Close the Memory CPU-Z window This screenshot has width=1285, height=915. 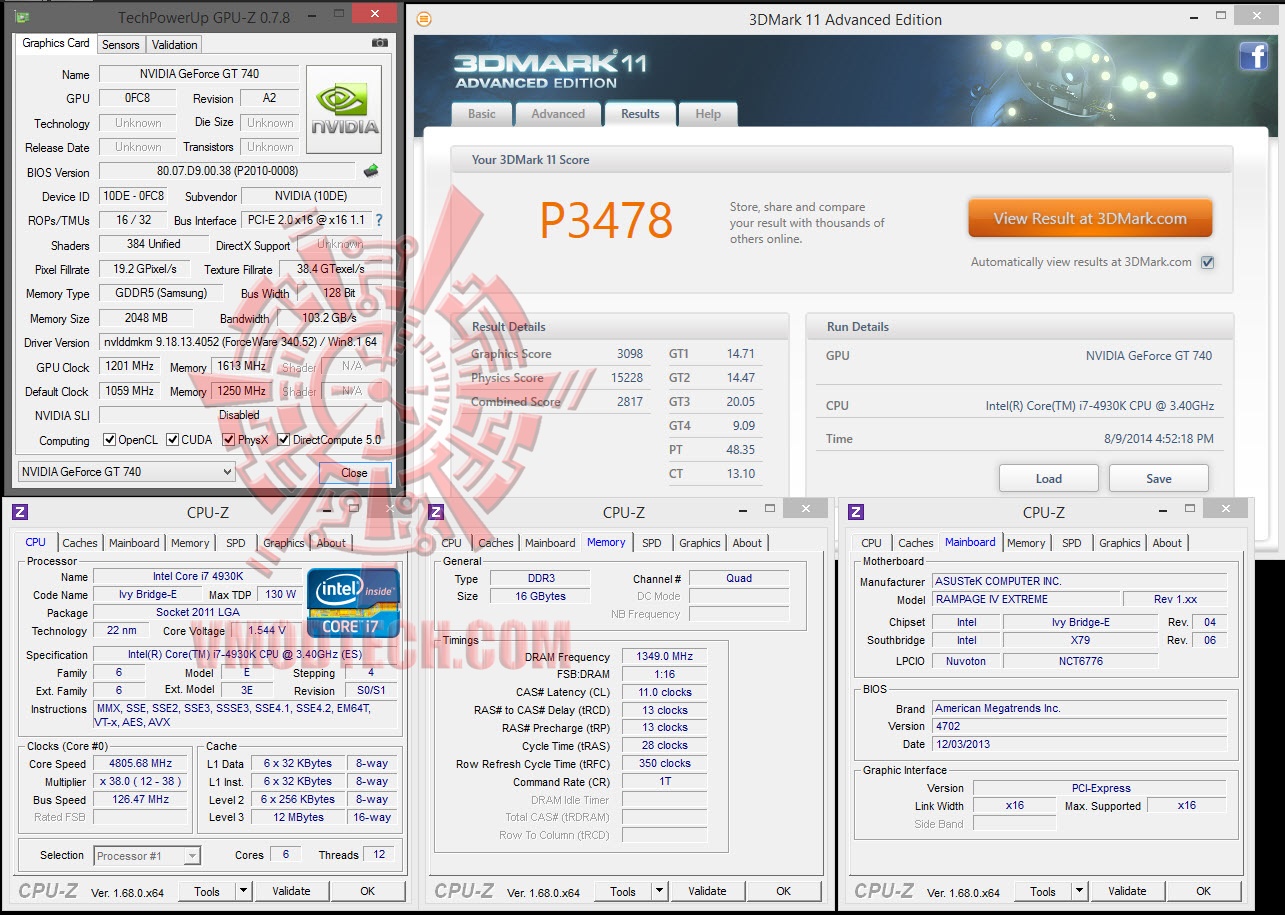(805, 509)
